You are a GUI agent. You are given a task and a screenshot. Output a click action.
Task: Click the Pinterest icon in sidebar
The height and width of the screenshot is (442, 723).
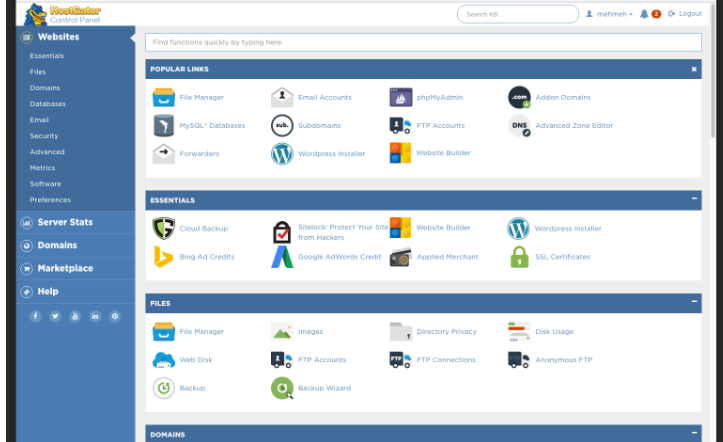[115, 316]
